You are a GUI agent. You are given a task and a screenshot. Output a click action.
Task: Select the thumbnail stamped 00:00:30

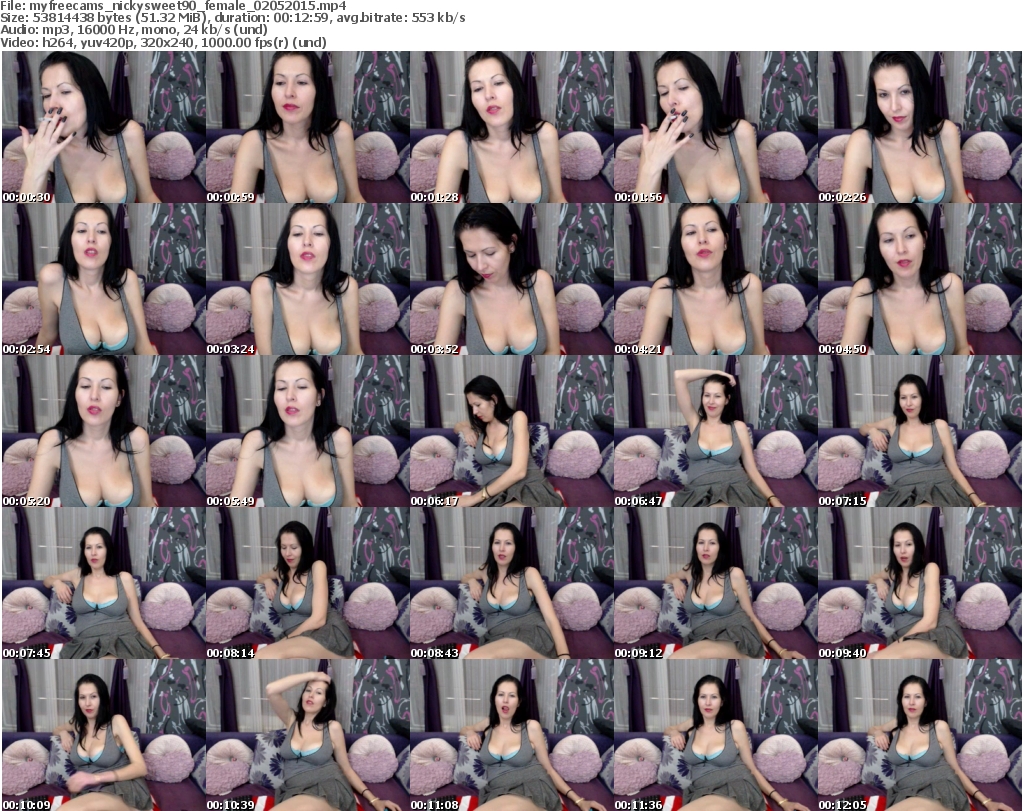pyautogui.click(x=104, y=127)
